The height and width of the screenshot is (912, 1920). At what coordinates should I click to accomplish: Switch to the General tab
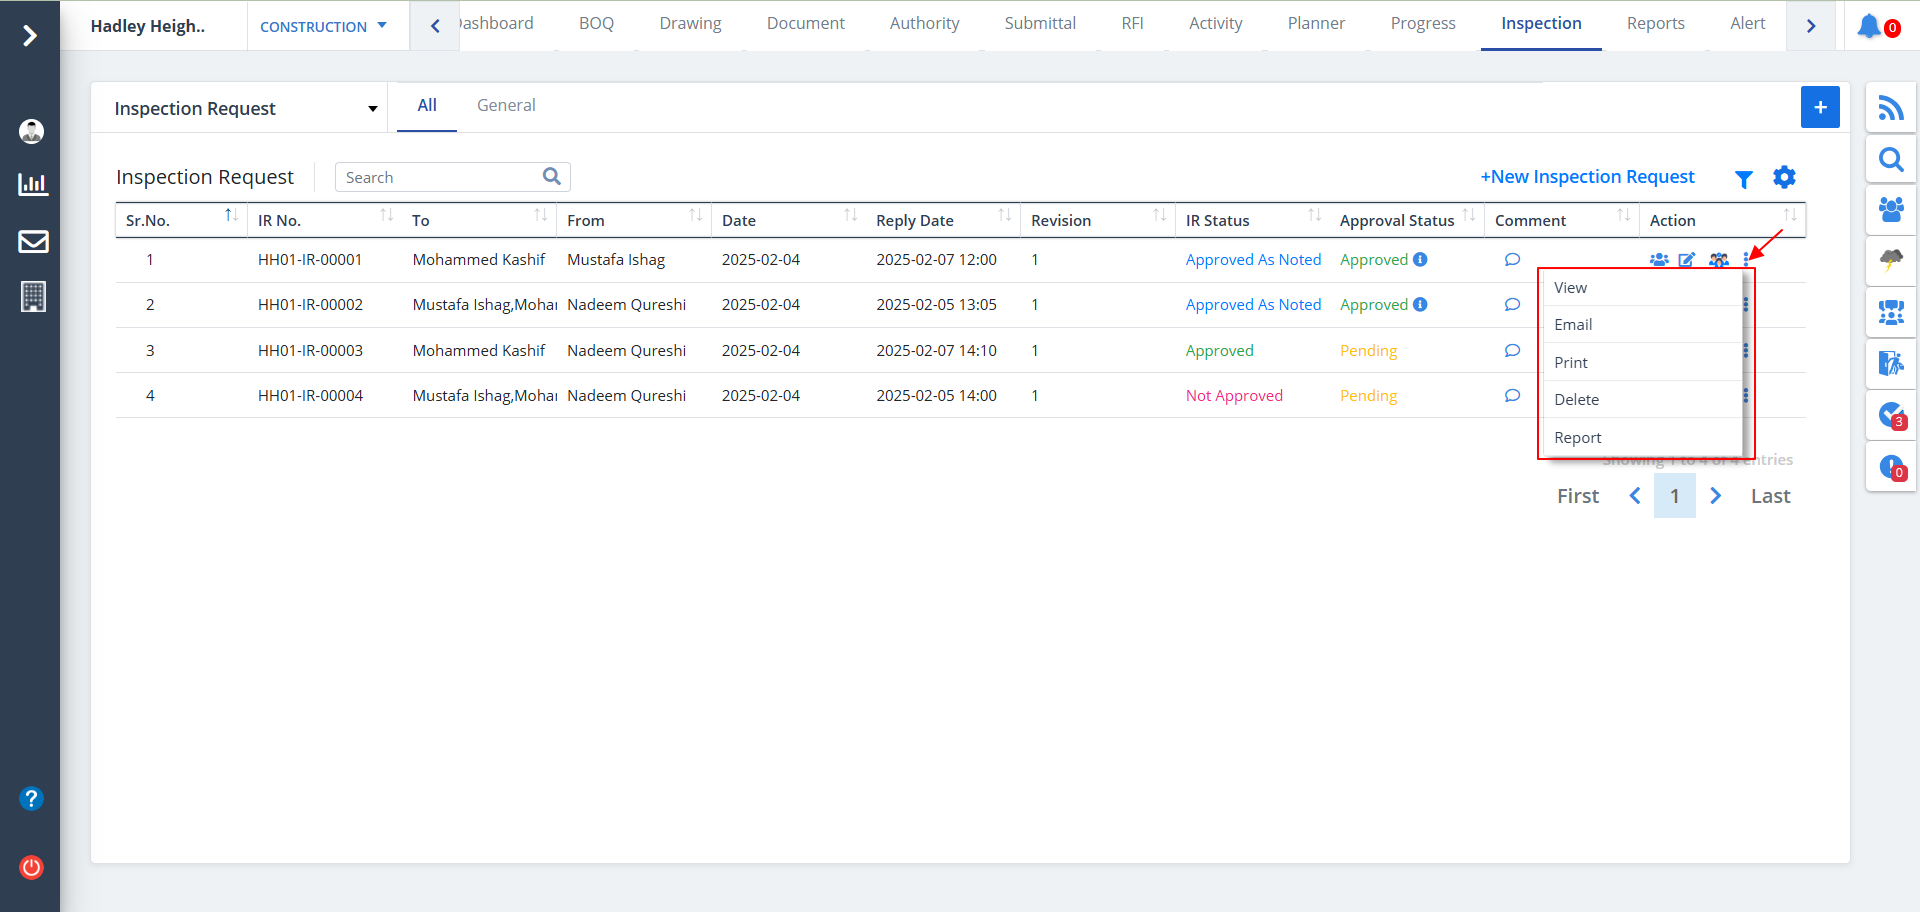506,106
